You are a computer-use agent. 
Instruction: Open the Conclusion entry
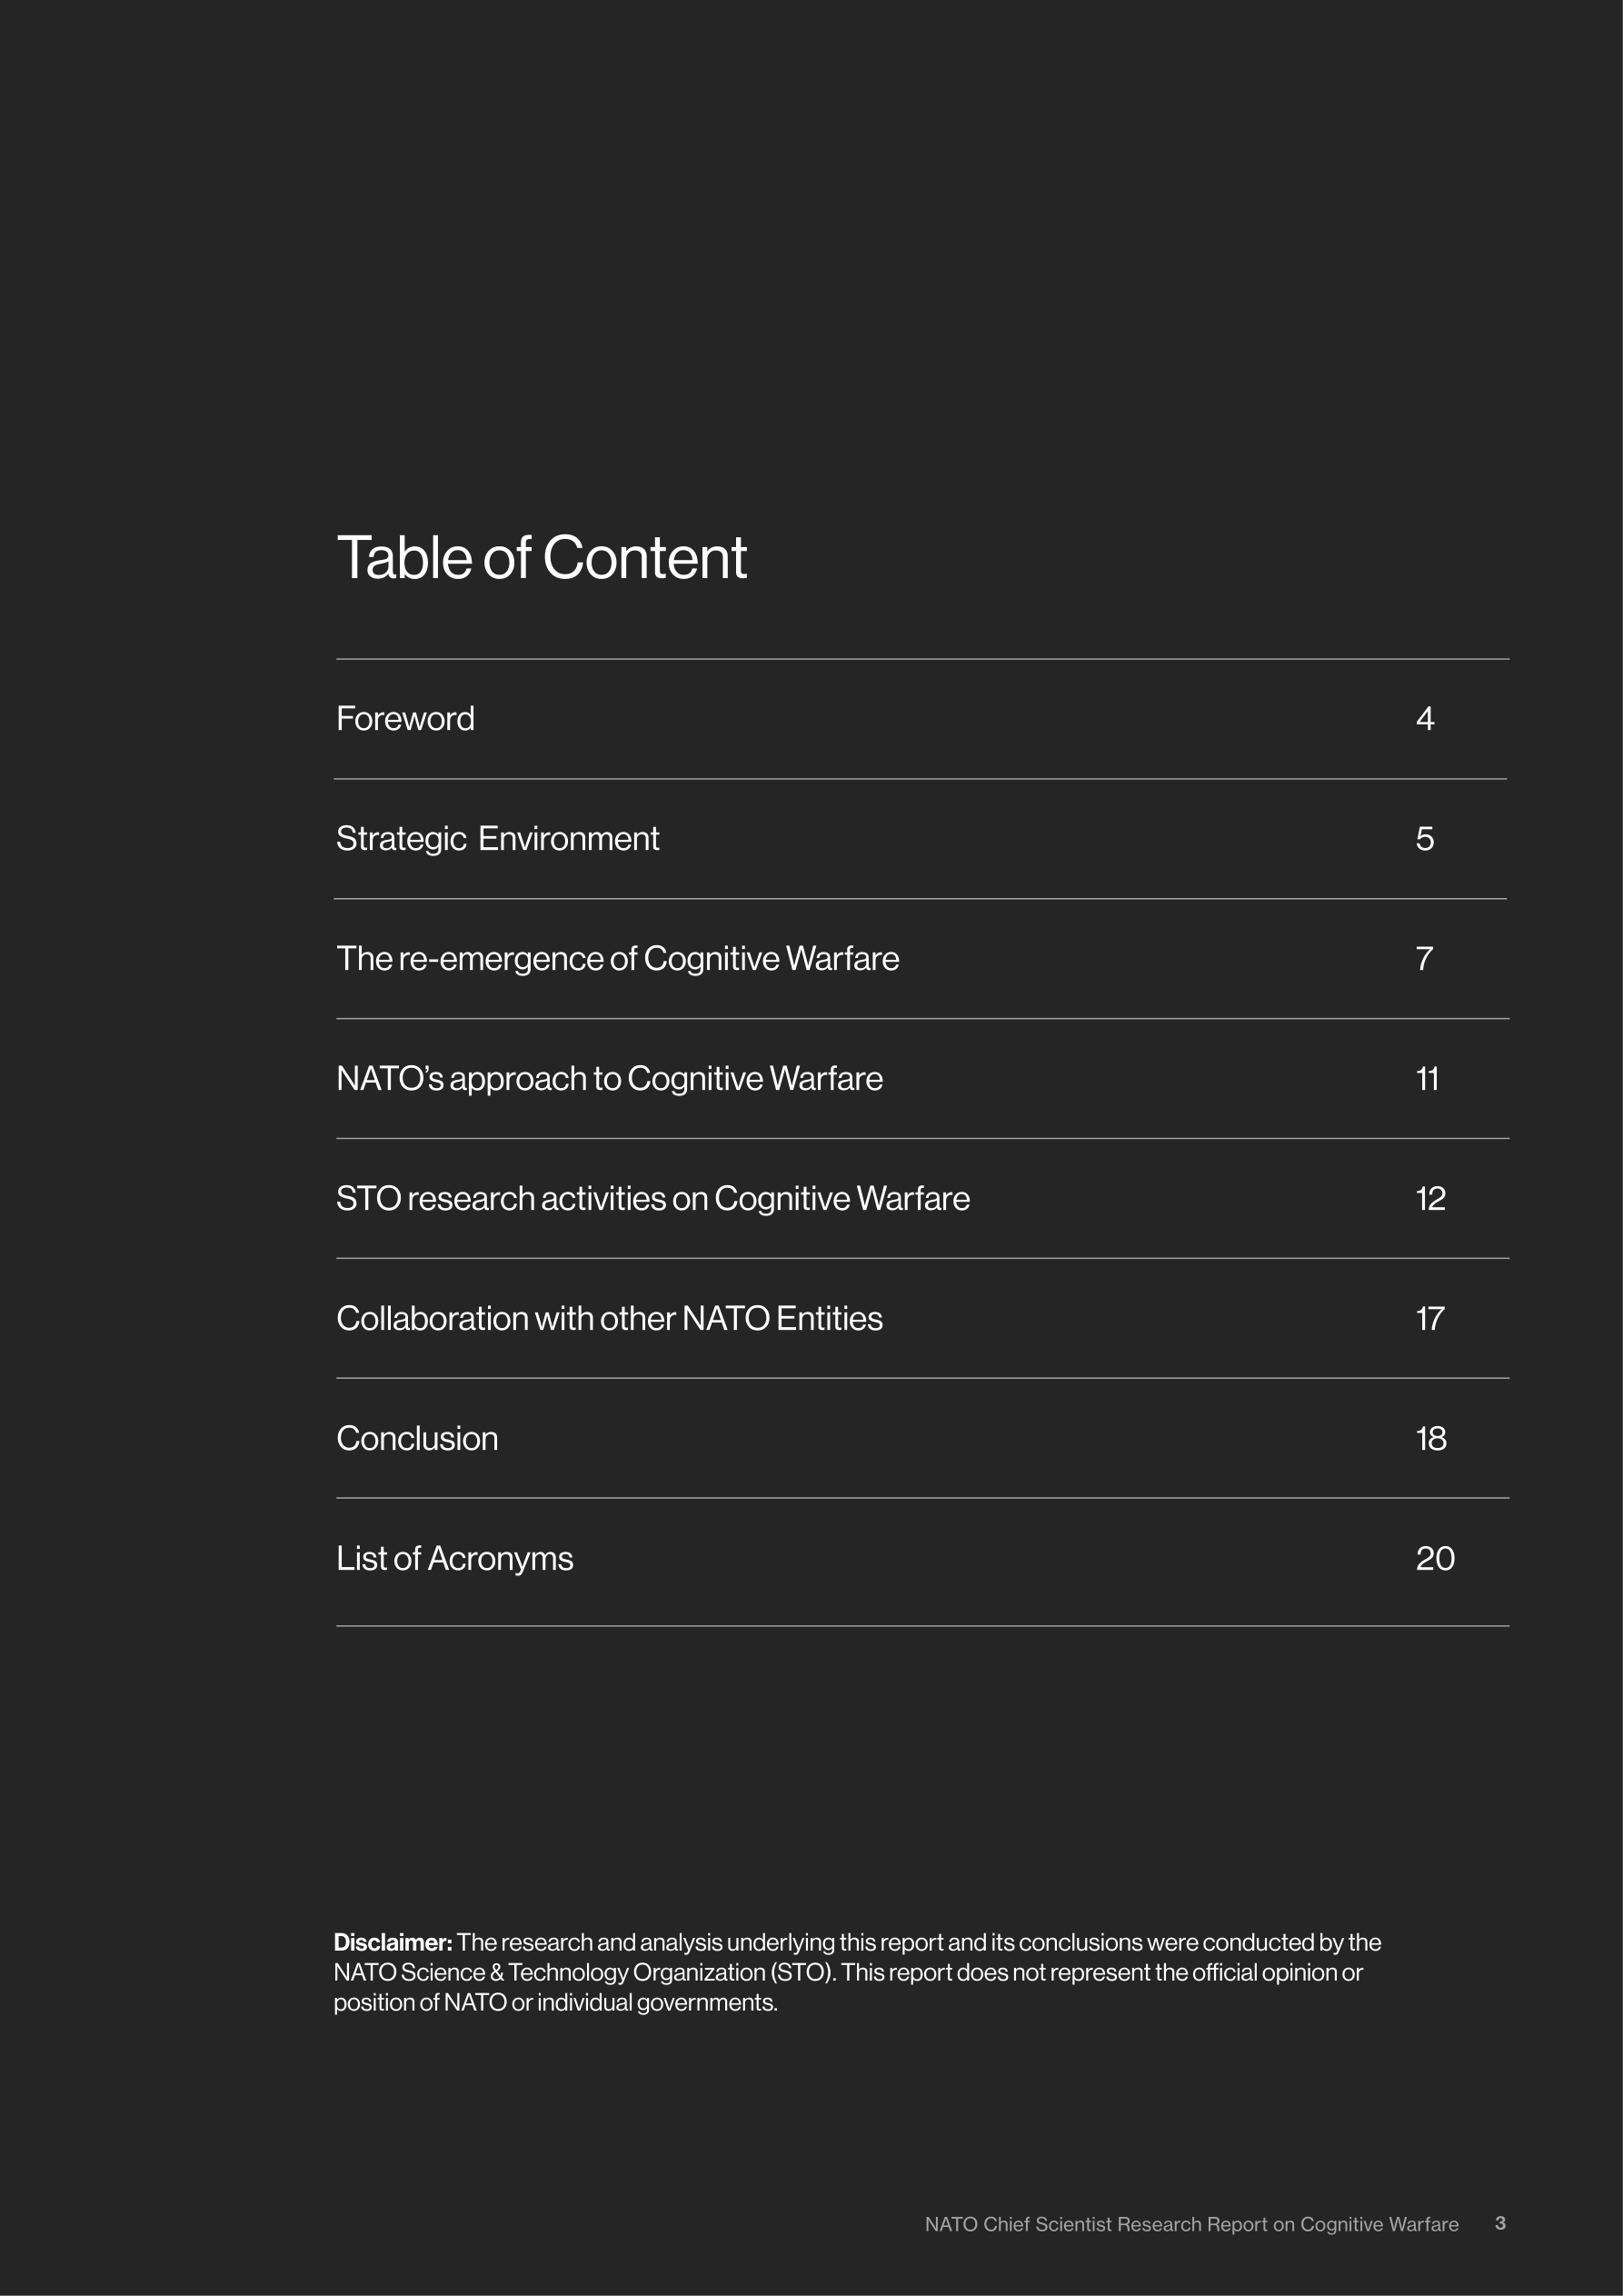tap(417, 1439)
